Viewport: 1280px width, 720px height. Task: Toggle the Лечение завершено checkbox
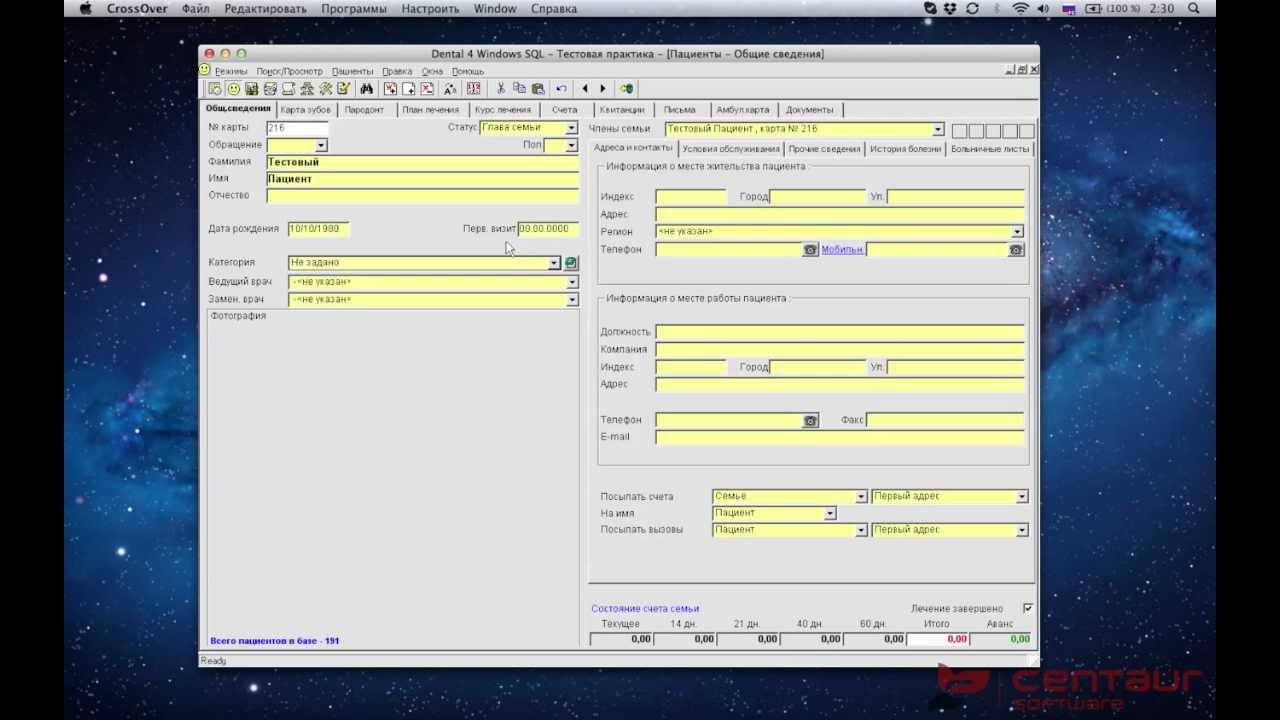1028,608
